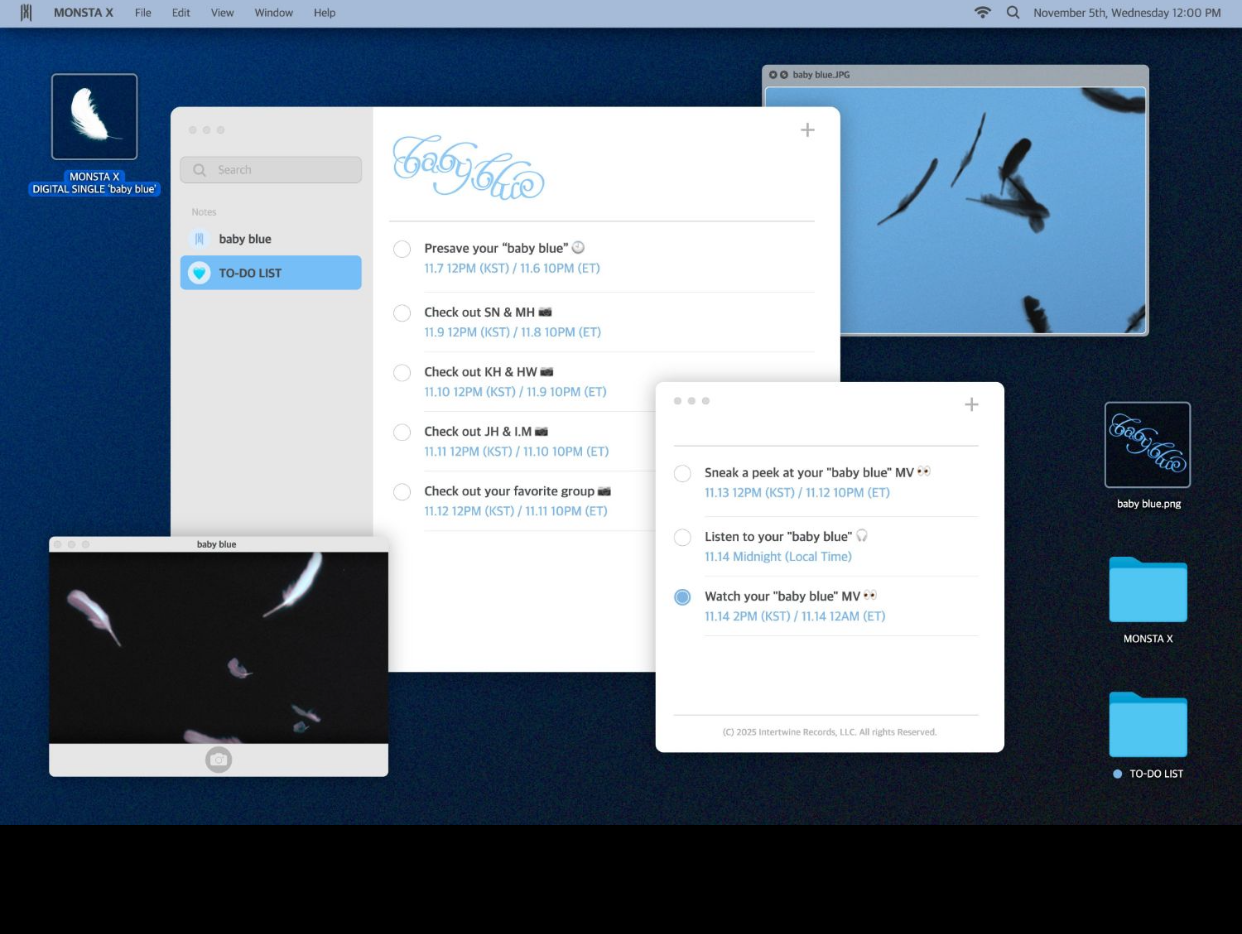Add new note with plus in main window
Image resolution: width=1242 pixels, height=934 pixels.
807,130
